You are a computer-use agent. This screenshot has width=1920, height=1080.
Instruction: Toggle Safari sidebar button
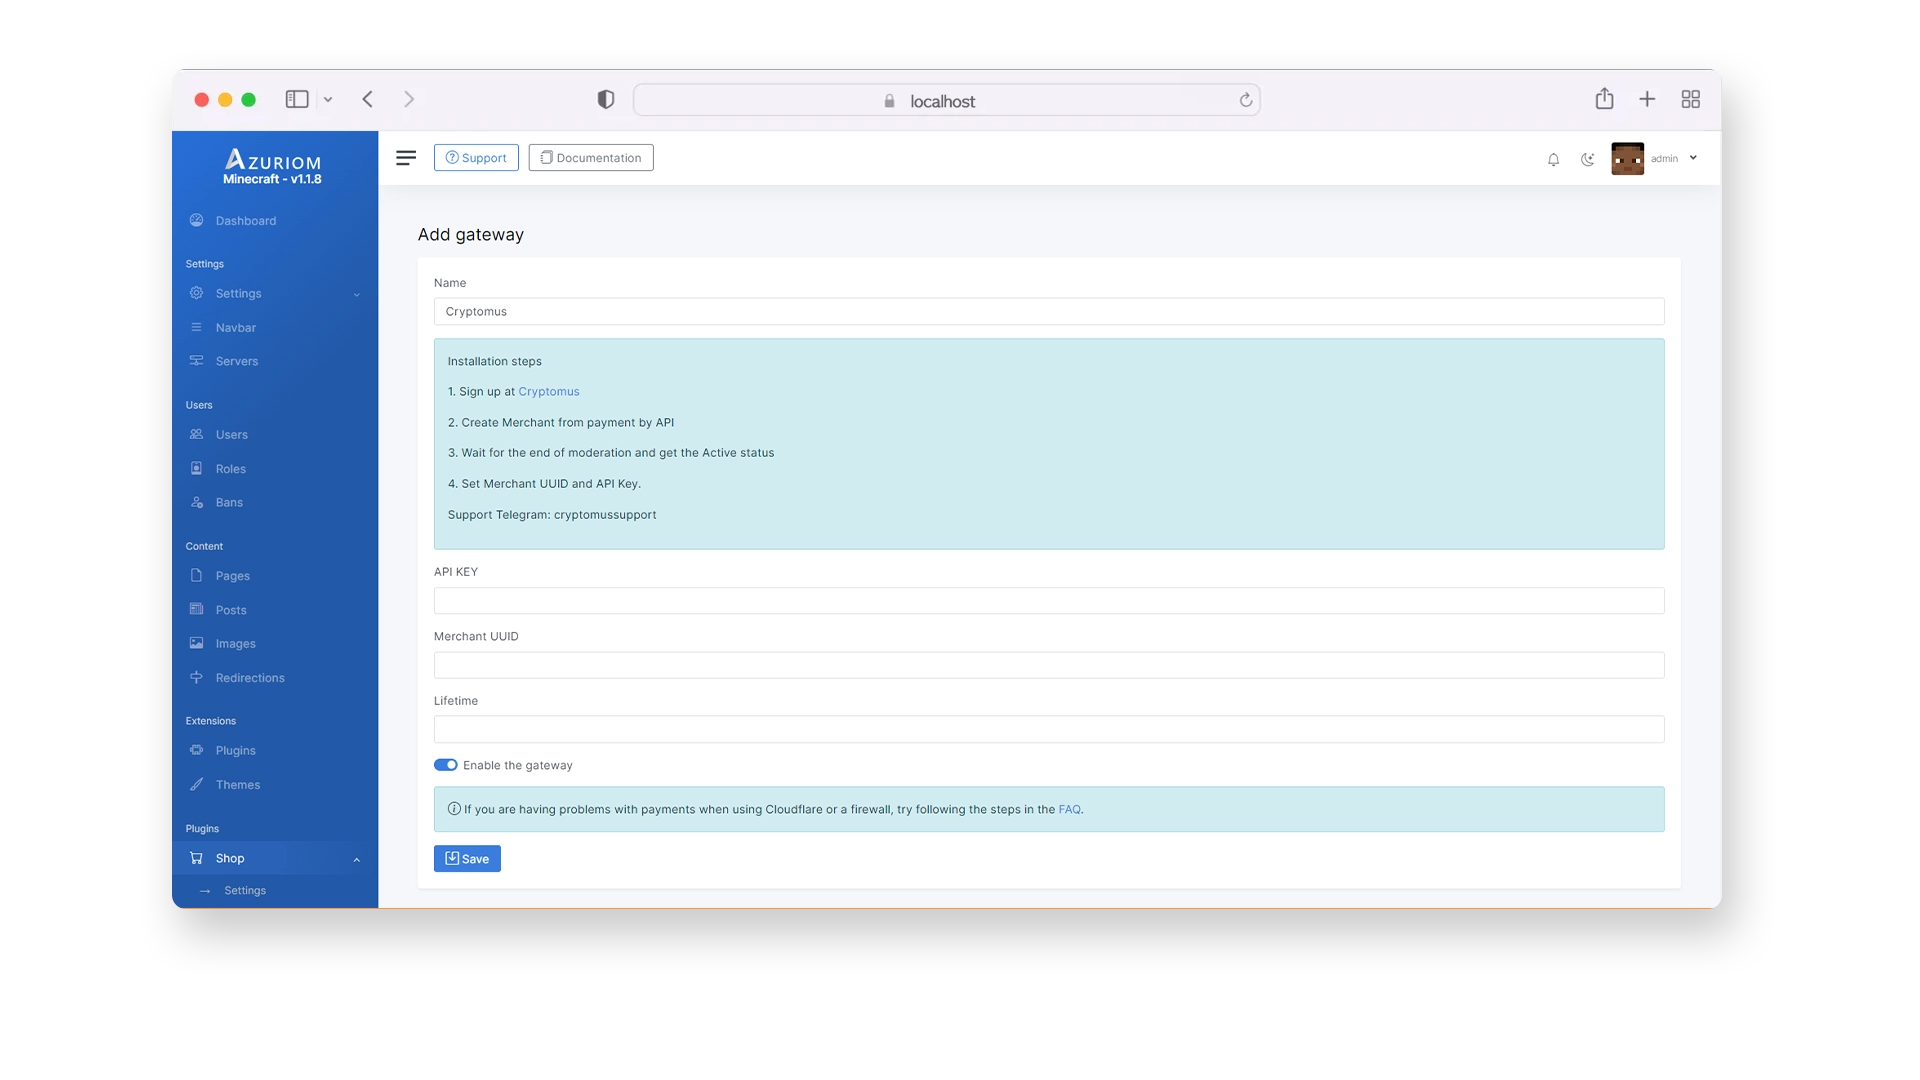tap(297, 99)
